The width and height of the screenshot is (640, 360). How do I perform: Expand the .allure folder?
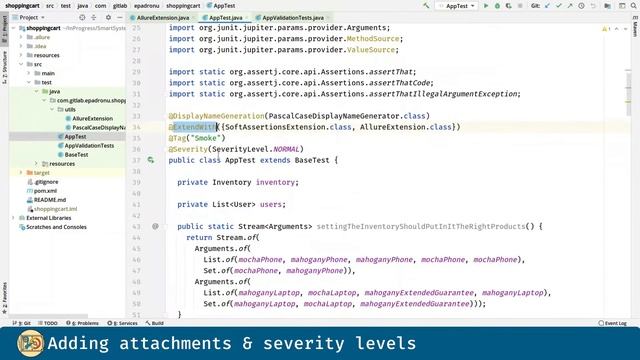point(21,37)
